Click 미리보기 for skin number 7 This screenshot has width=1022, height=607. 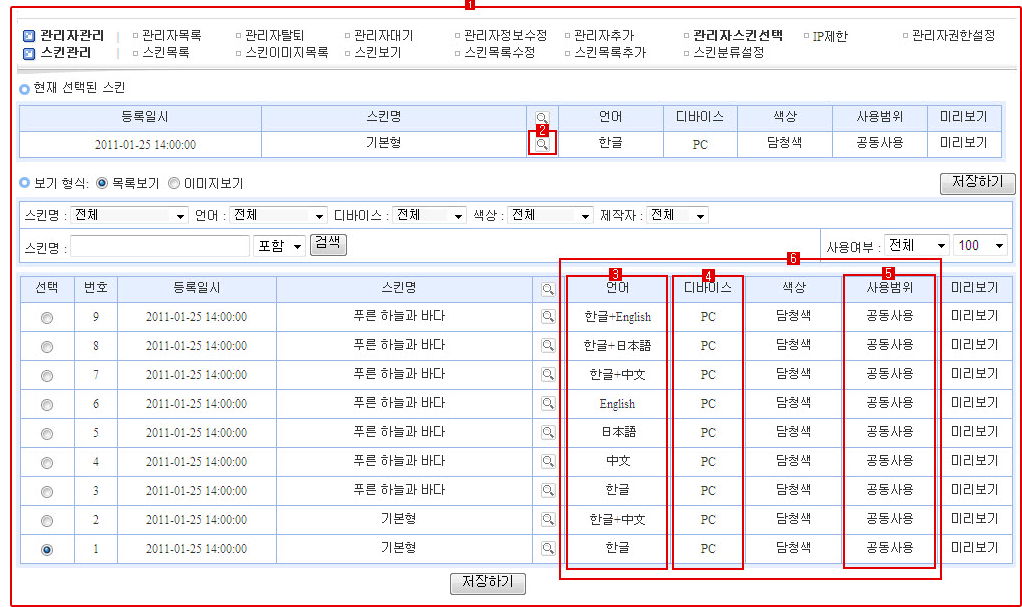[x=974, y=374]
